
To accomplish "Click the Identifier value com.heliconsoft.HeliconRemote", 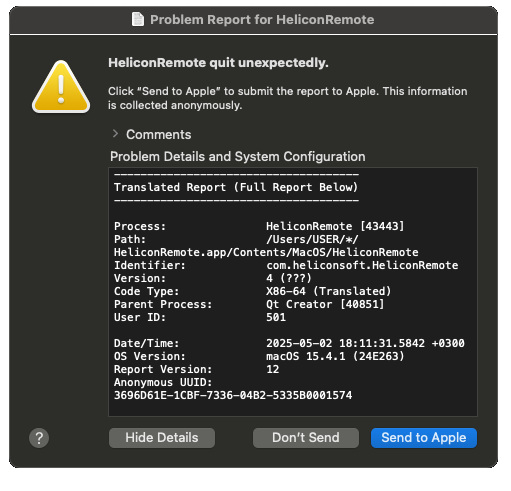I will [x=362, y=265].
